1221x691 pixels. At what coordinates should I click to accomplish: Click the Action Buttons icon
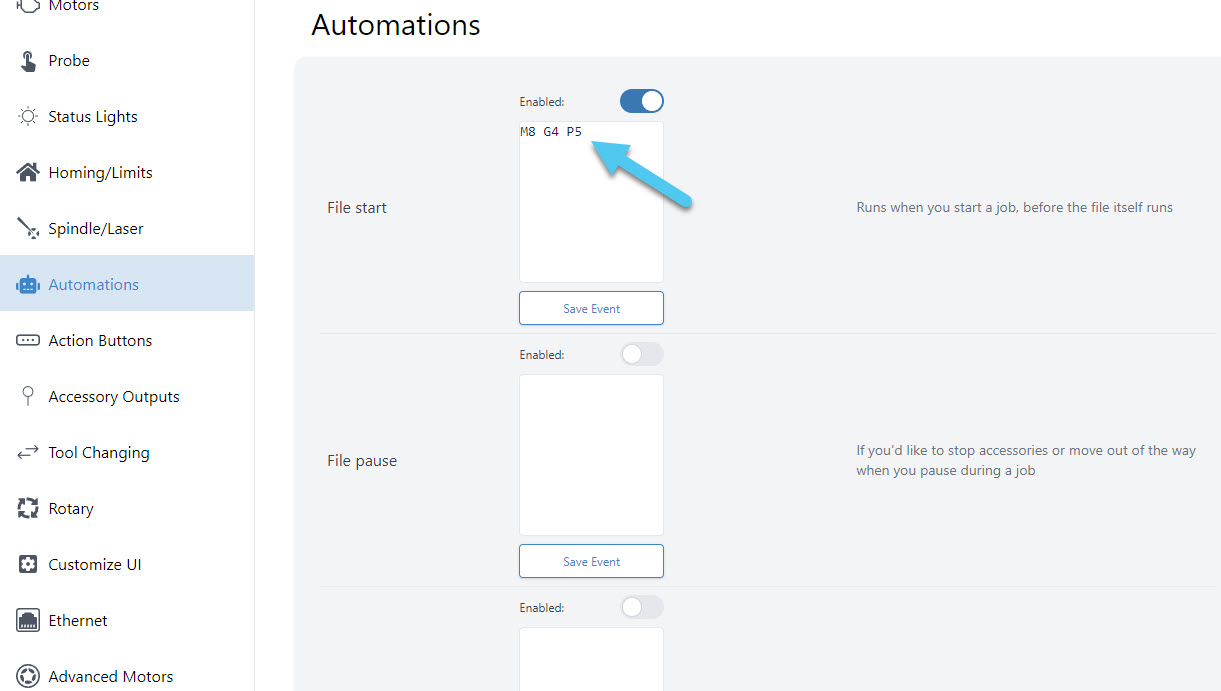(x=28, y=341)
